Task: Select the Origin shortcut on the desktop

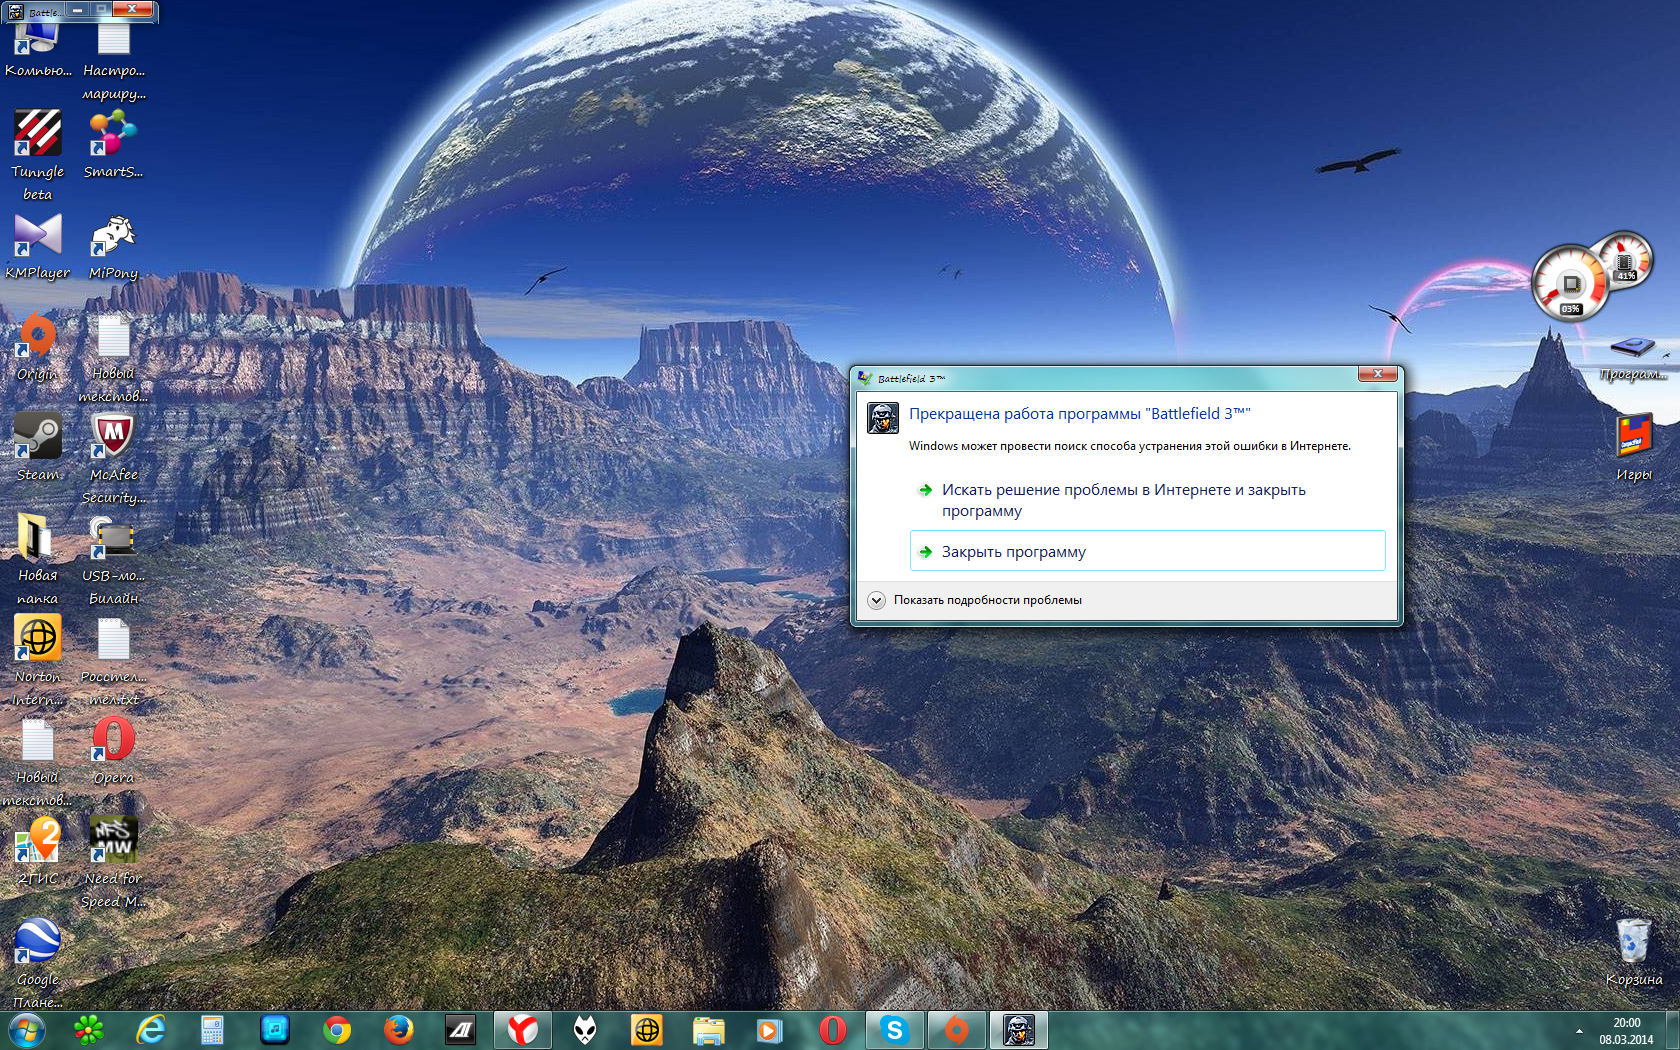Action: [x=38, y=348]
